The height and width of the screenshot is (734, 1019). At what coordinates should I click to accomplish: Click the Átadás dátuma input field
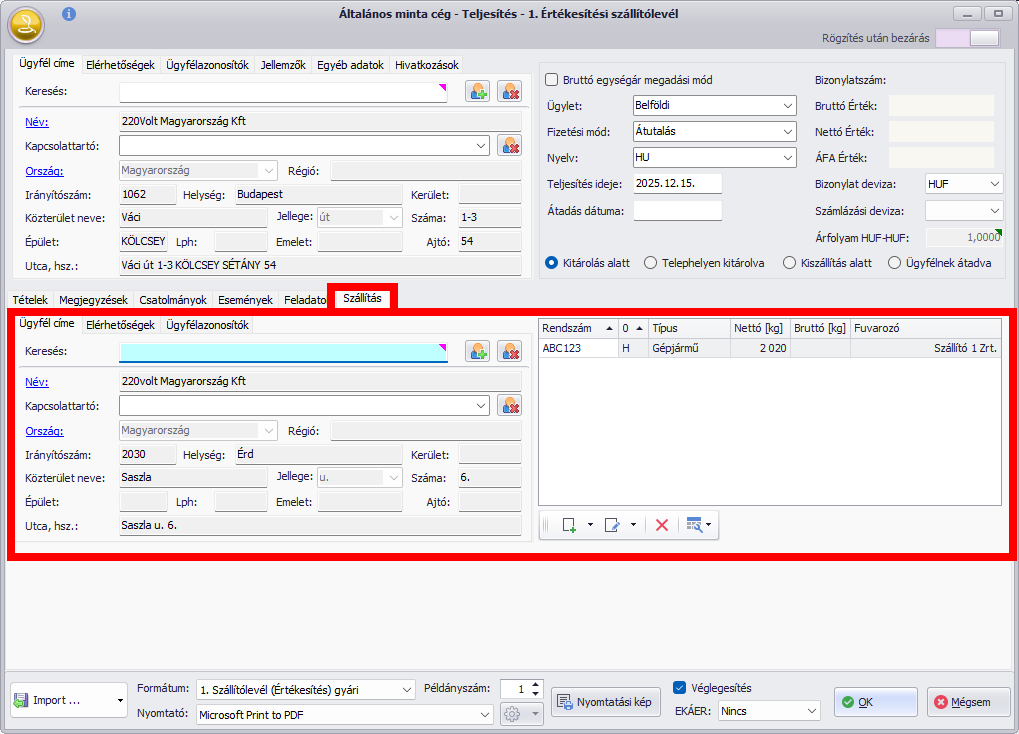coord(677,211)
